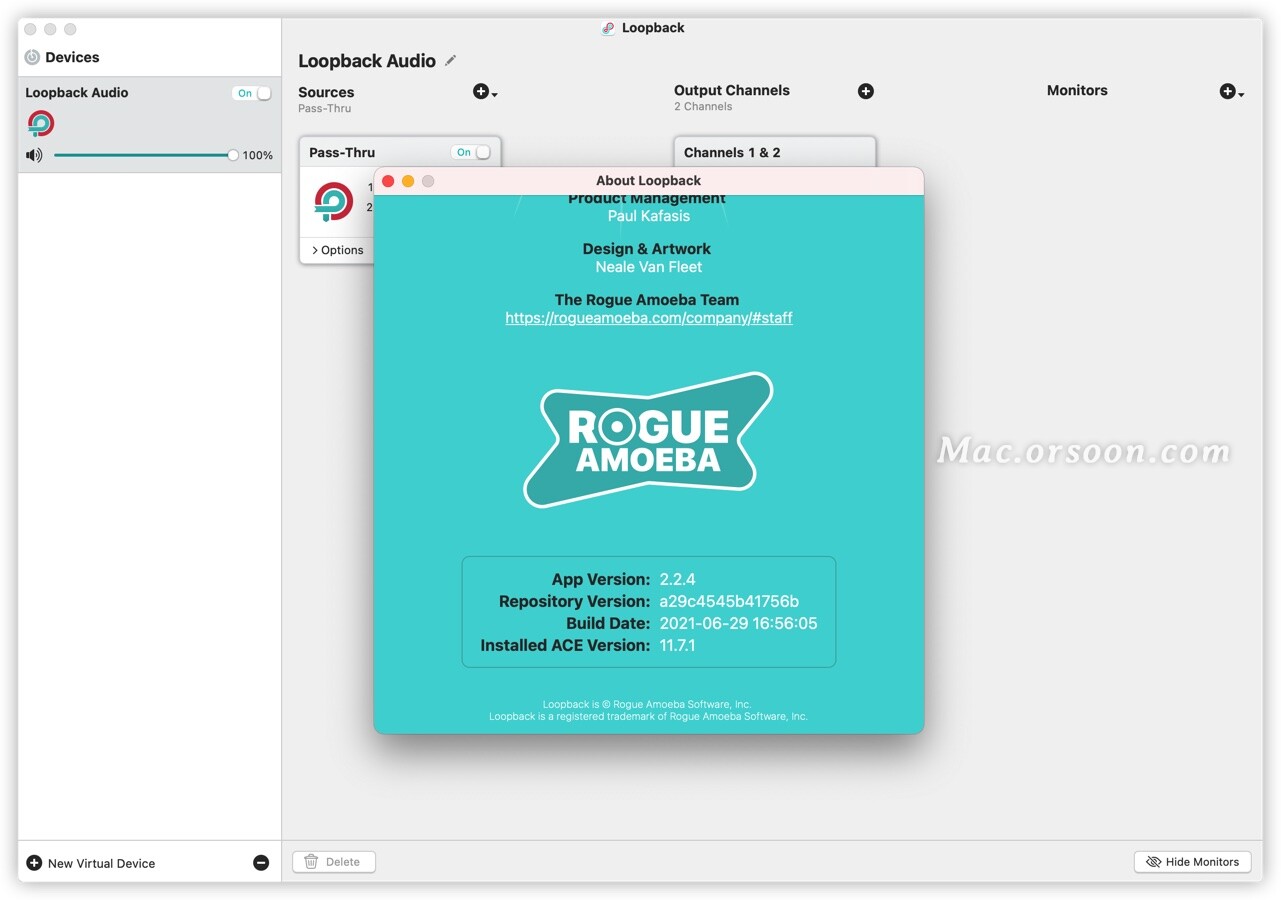
Task: Toggle the Loopback Audio device On switch
Action: click(252, 93)
